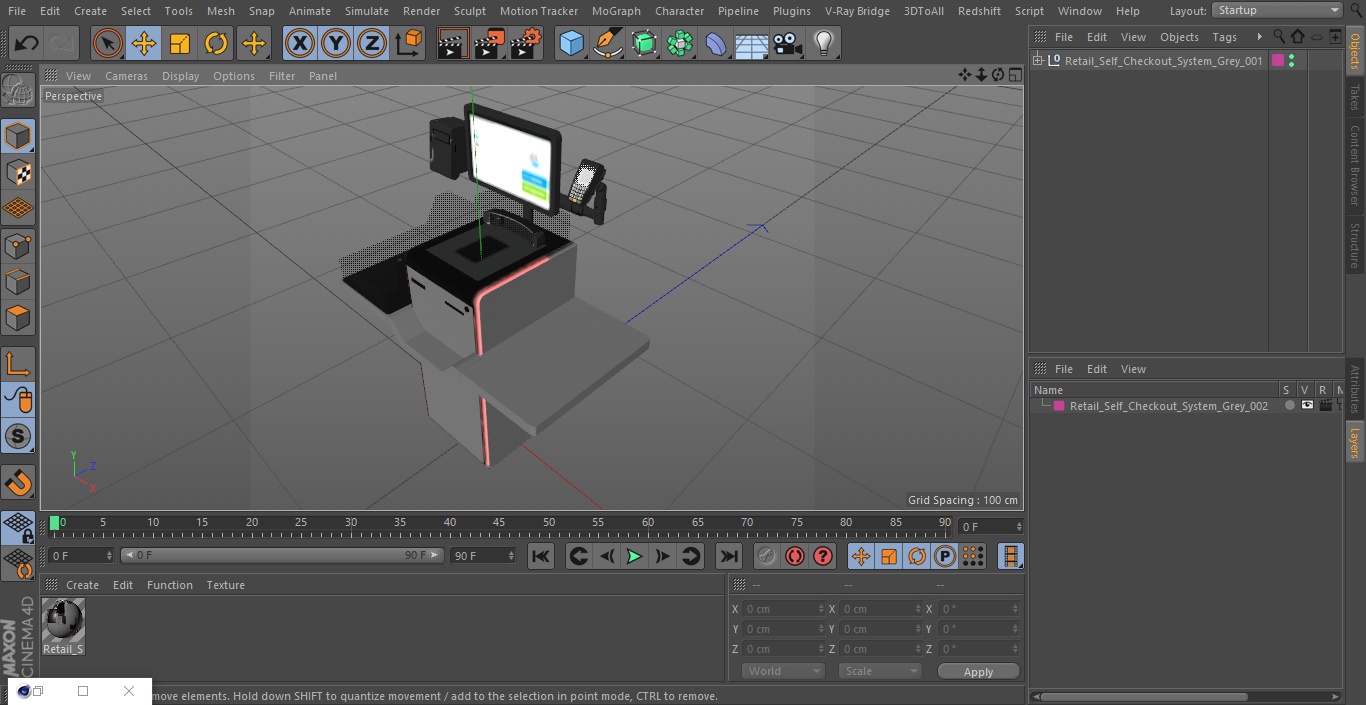The width and height of the screenshot is (1366, 705).
Task: Expand Retail_Self_Checkout_System_Grey_001 object
Action: click(x=1038, y=61)
